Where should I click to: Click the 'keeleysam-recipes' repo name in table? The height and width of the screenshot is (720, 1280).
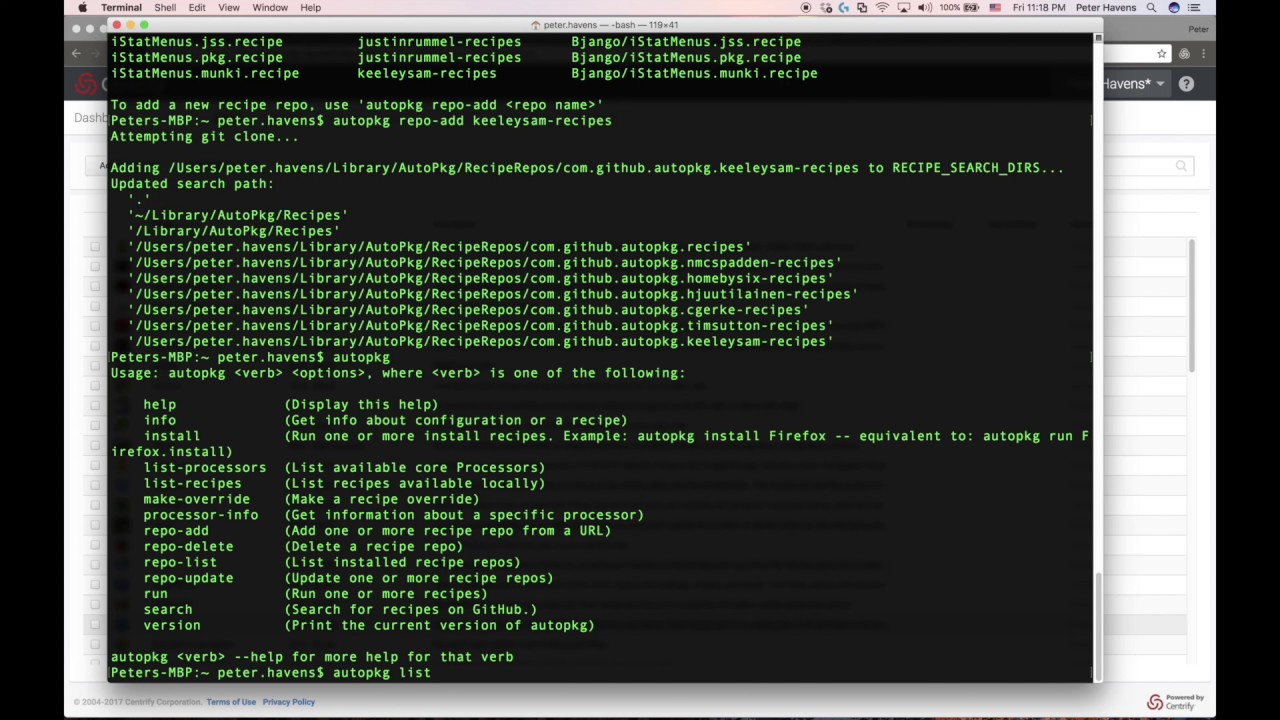[x=427, y=73]
